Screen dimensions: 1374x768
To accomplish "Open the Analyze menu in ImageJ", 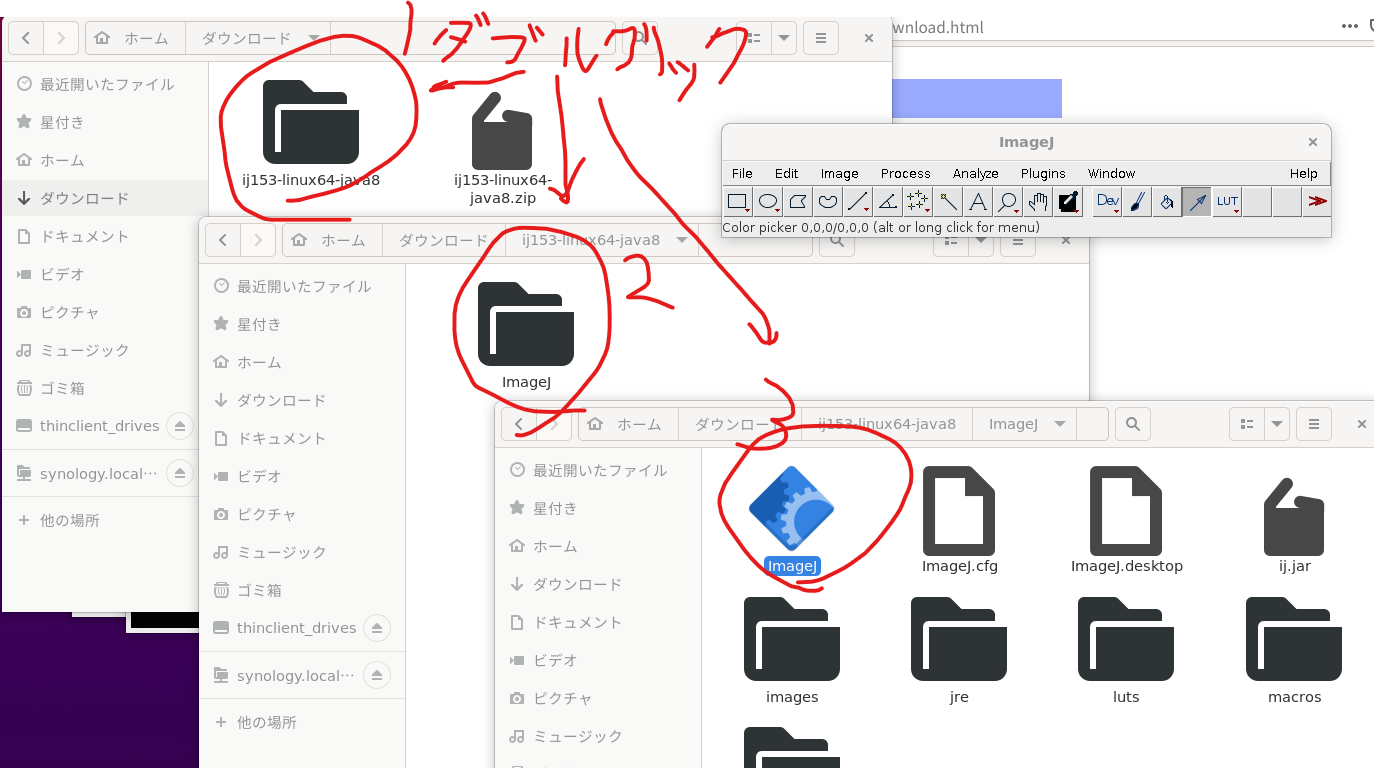I will coord(976,173).
